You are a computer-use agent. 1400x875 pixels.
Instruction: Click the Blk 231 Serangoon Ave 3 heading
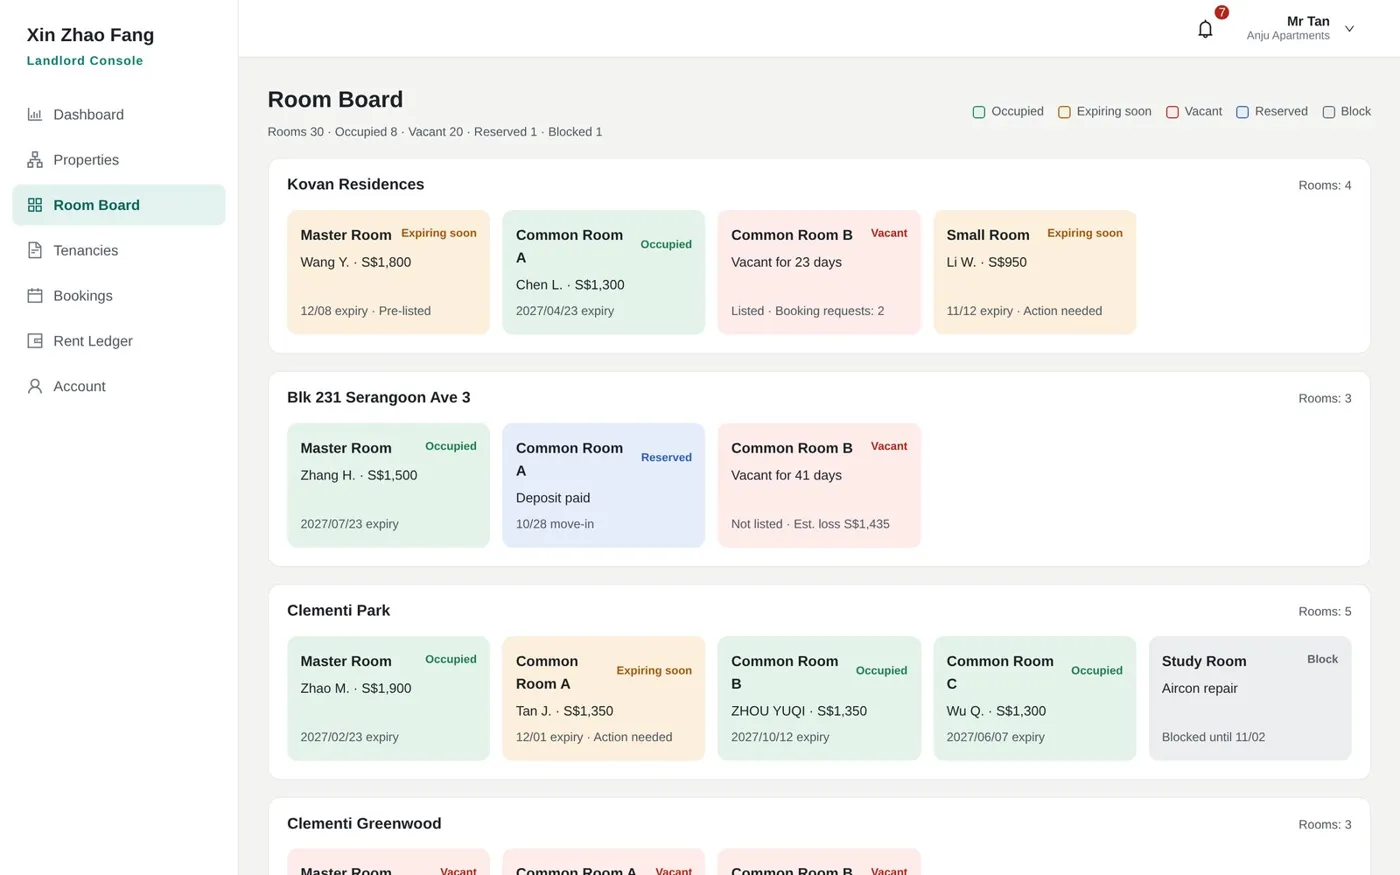tap(378, 397)
